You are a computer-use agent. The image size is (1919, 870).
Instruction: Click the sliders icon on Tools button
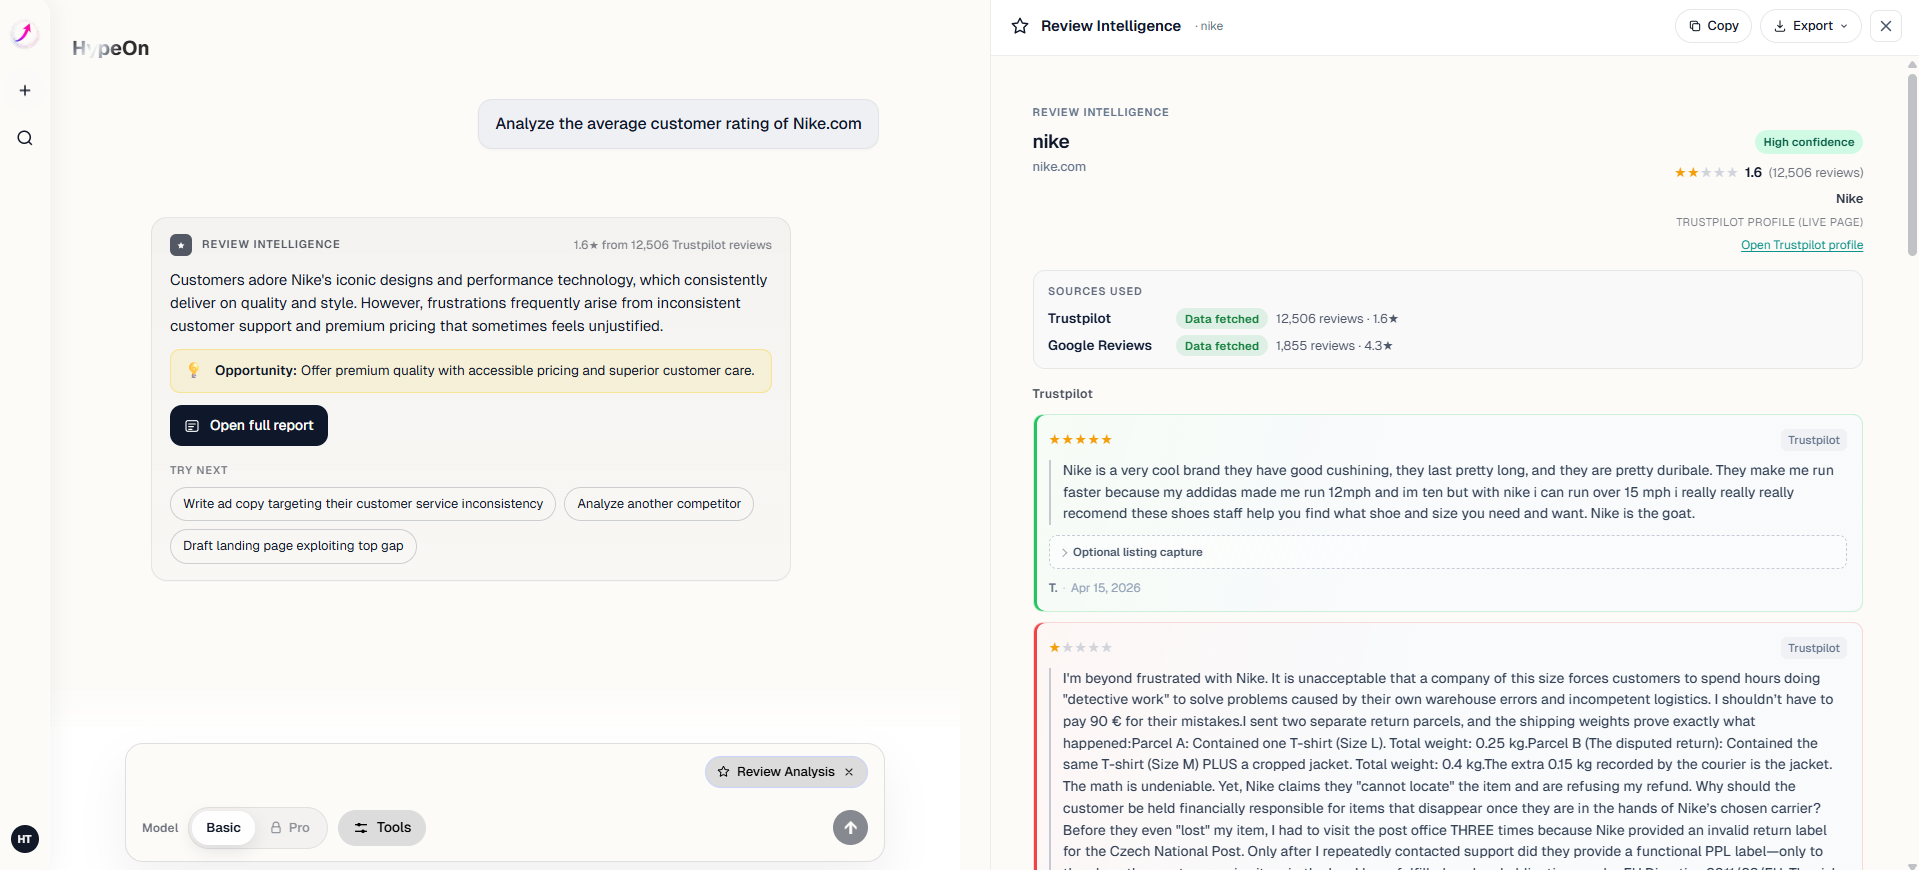pos(361,828)
